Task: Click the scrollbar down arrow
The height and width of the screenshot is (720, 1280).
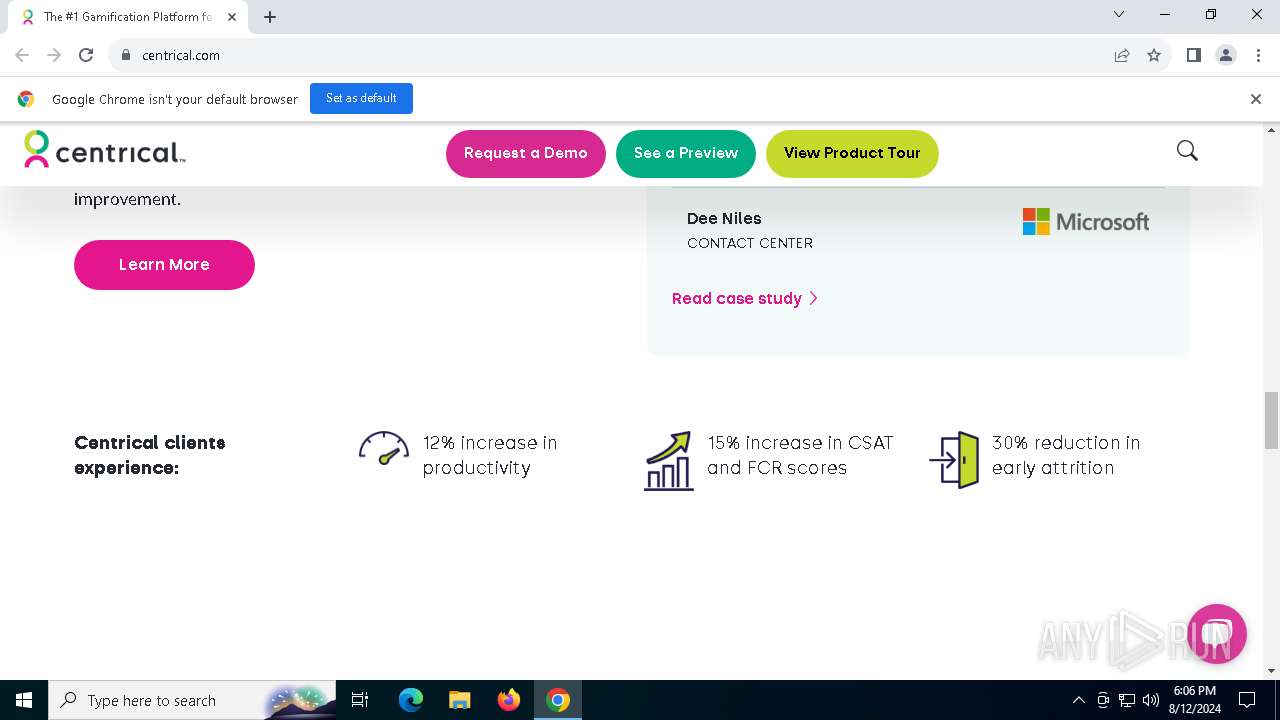Action: click(x=1272, y=671)
